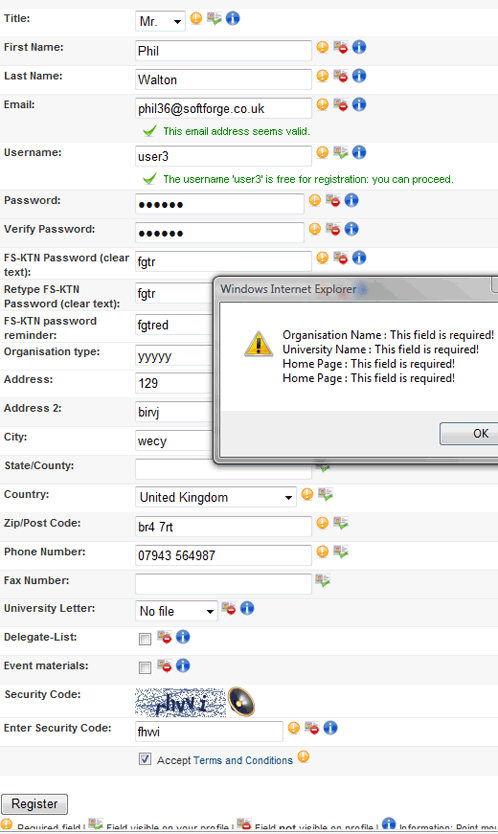Play the security code audio speaker icon
498x834 pixels.
242,702
